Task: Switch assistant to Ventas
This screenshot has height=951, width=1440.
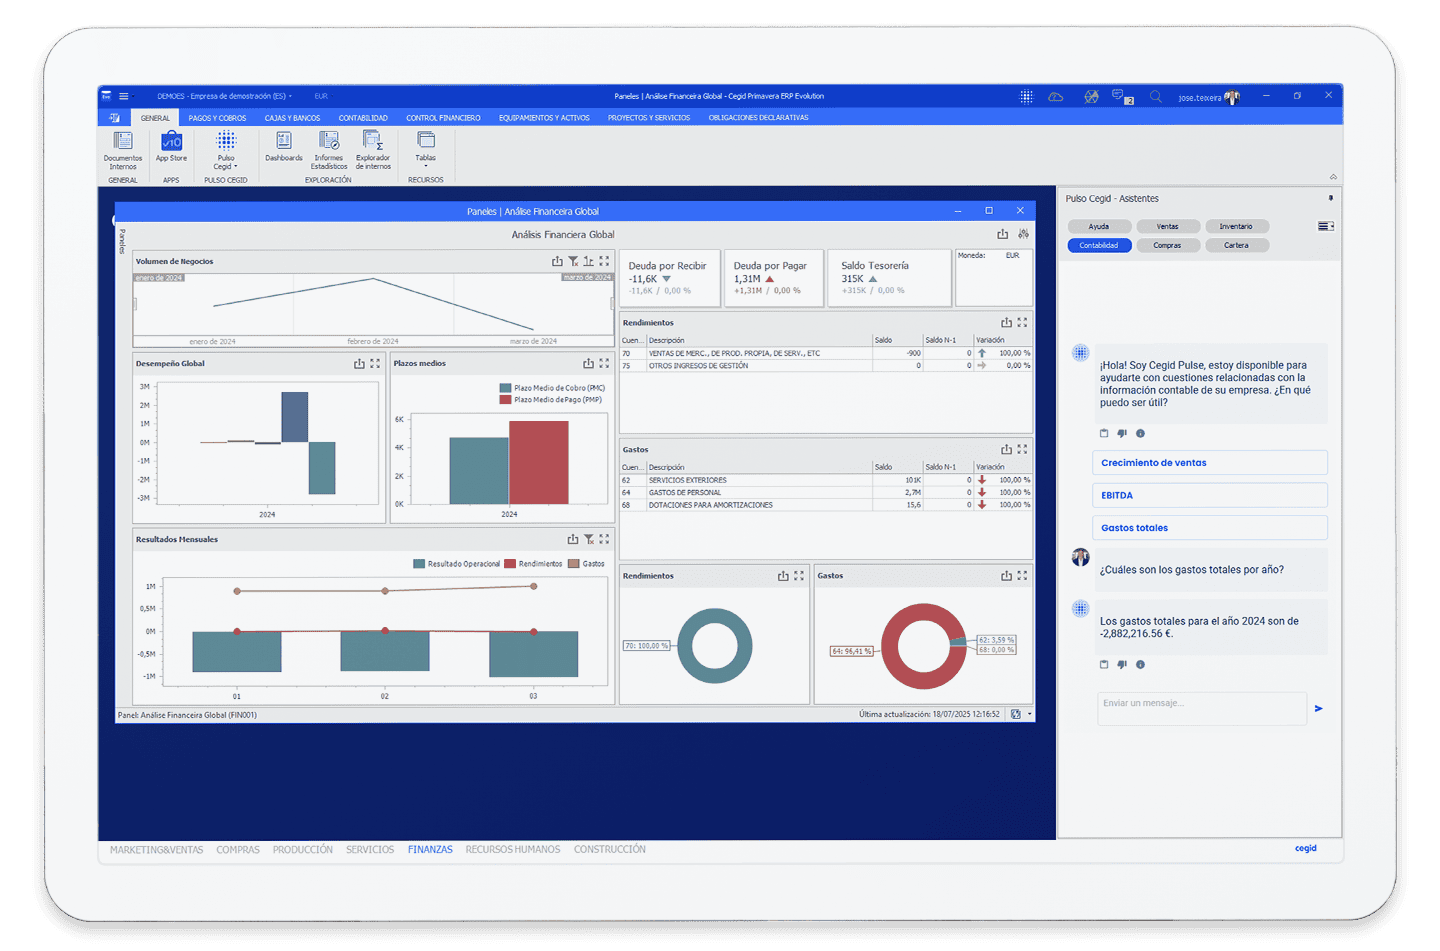Action: coord(1167,226)
